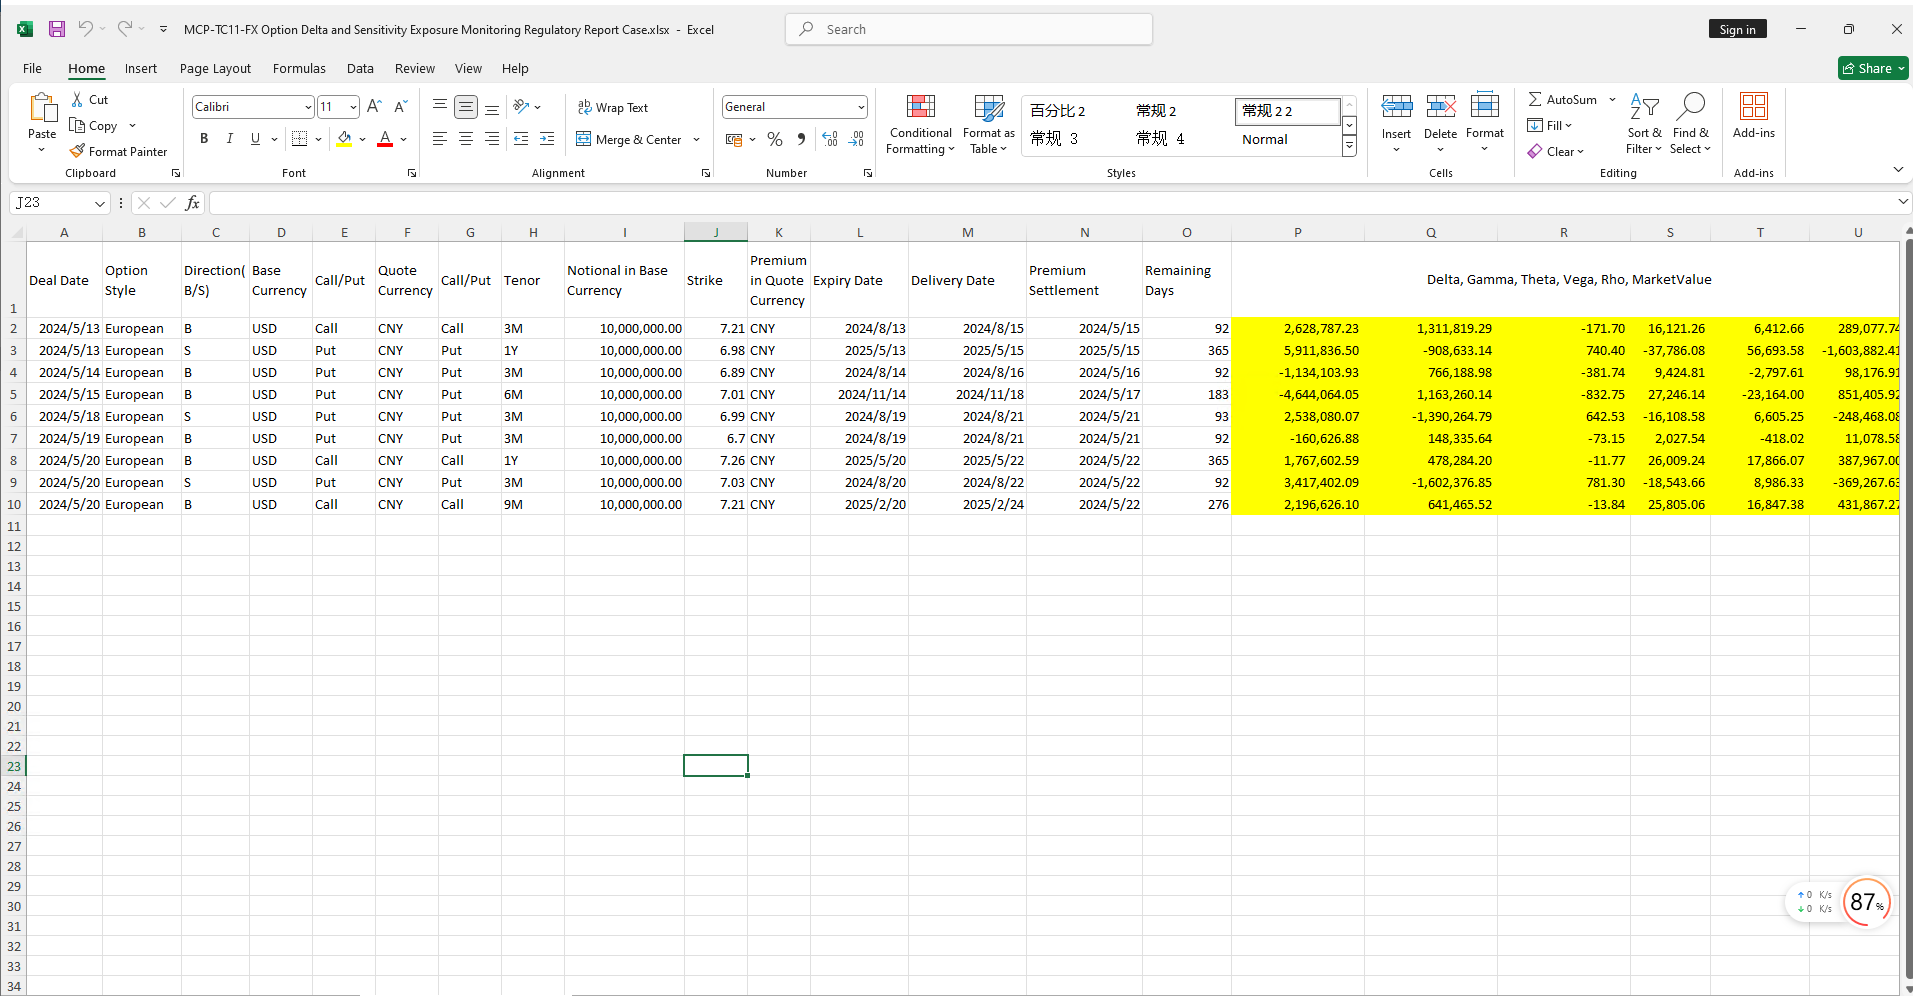Click Accounting Number Format icon
This screenshot has height=996, width=1913.
click(x=734, y=139)
